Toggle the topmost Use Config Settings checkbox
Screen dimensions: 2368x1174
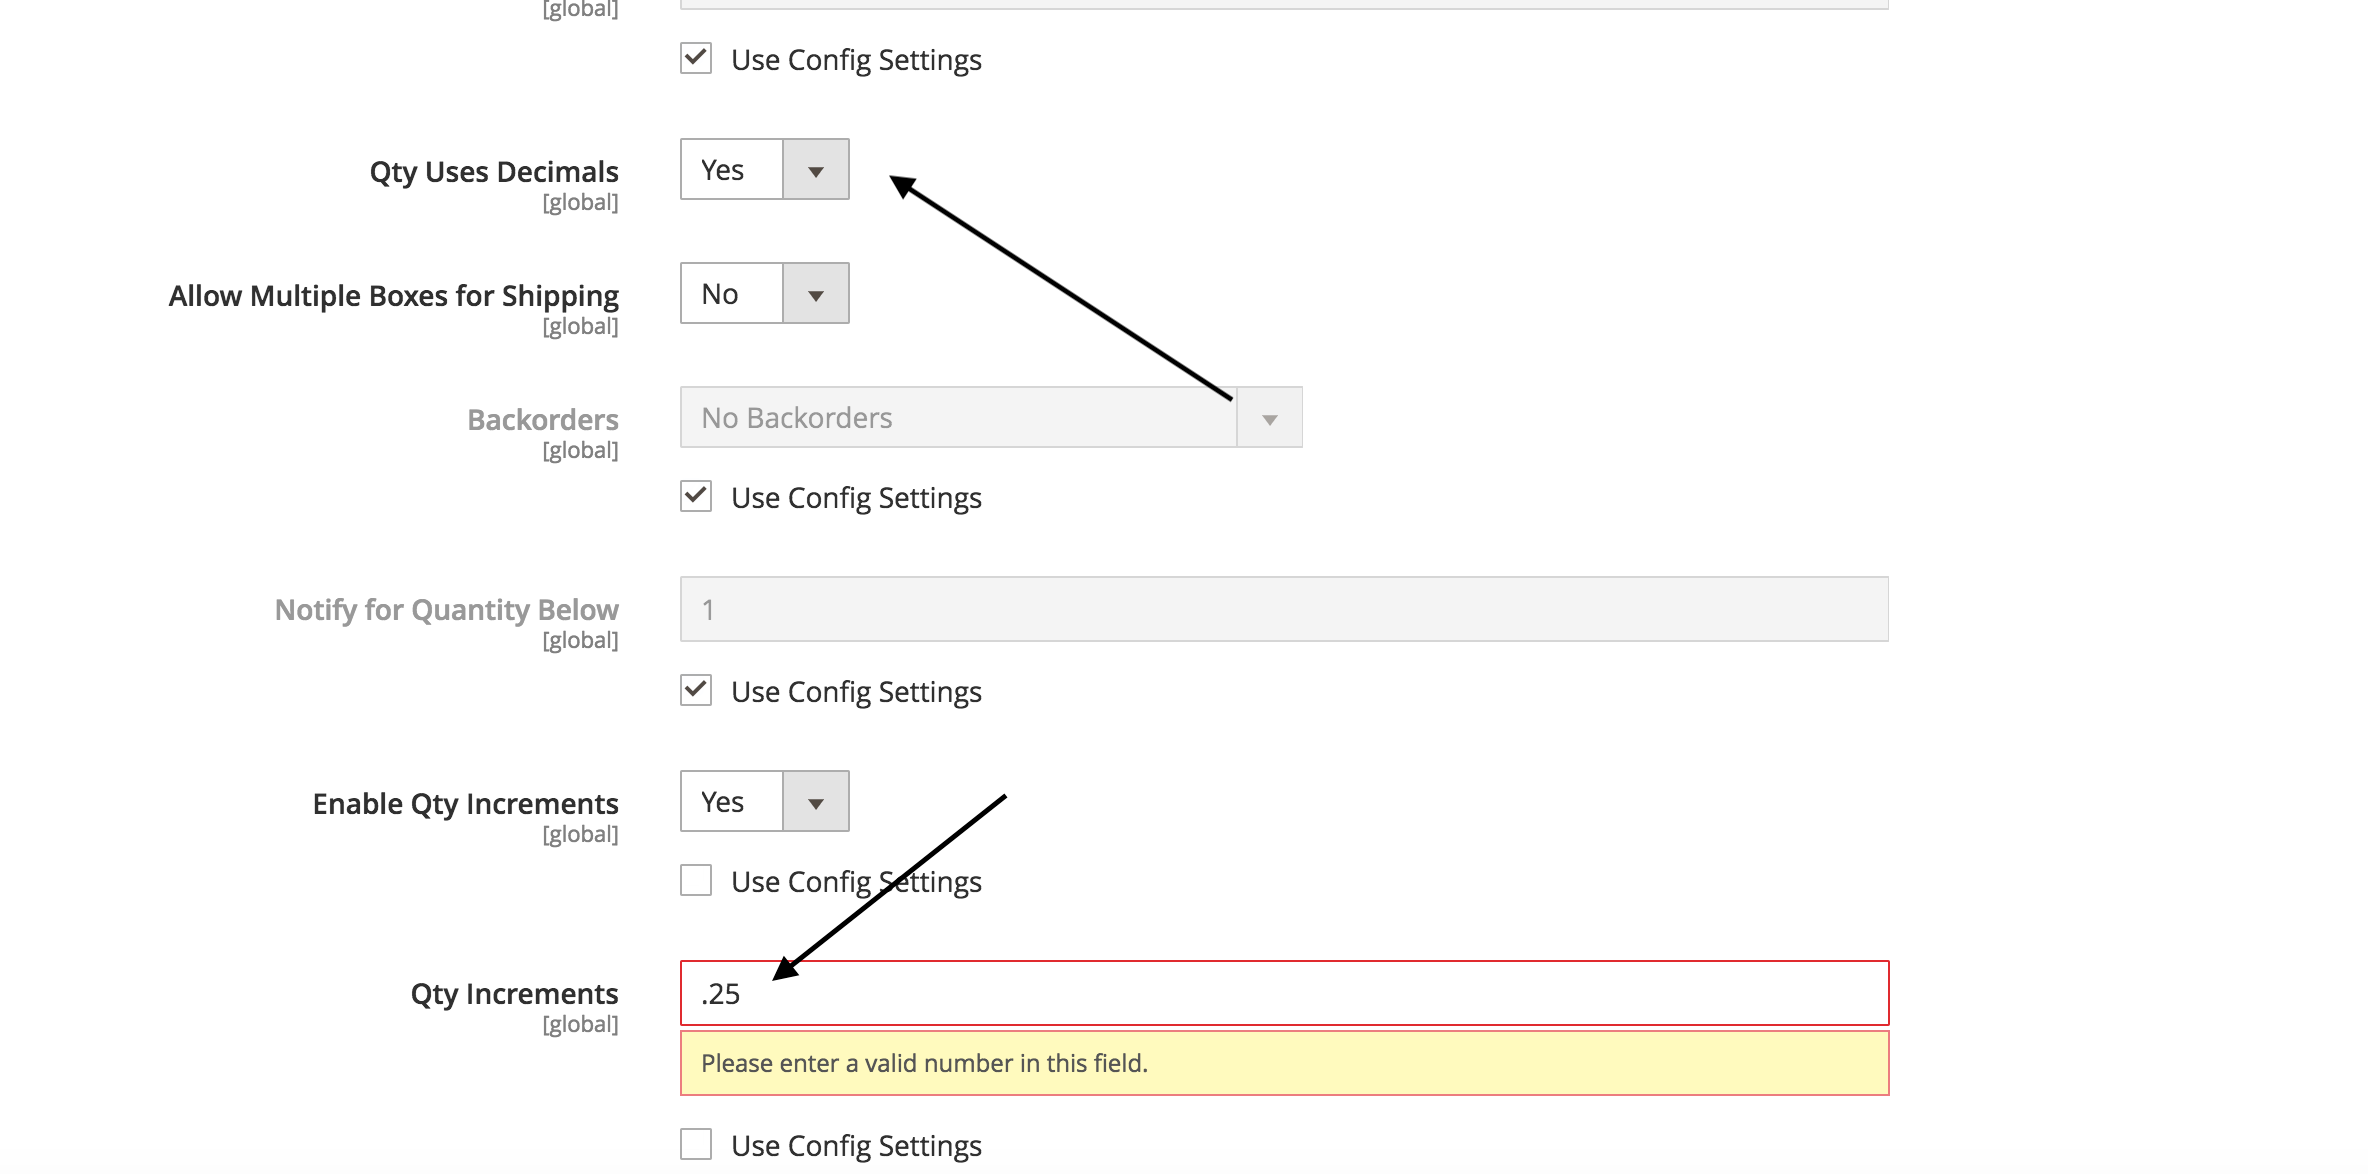click(696, 58)
